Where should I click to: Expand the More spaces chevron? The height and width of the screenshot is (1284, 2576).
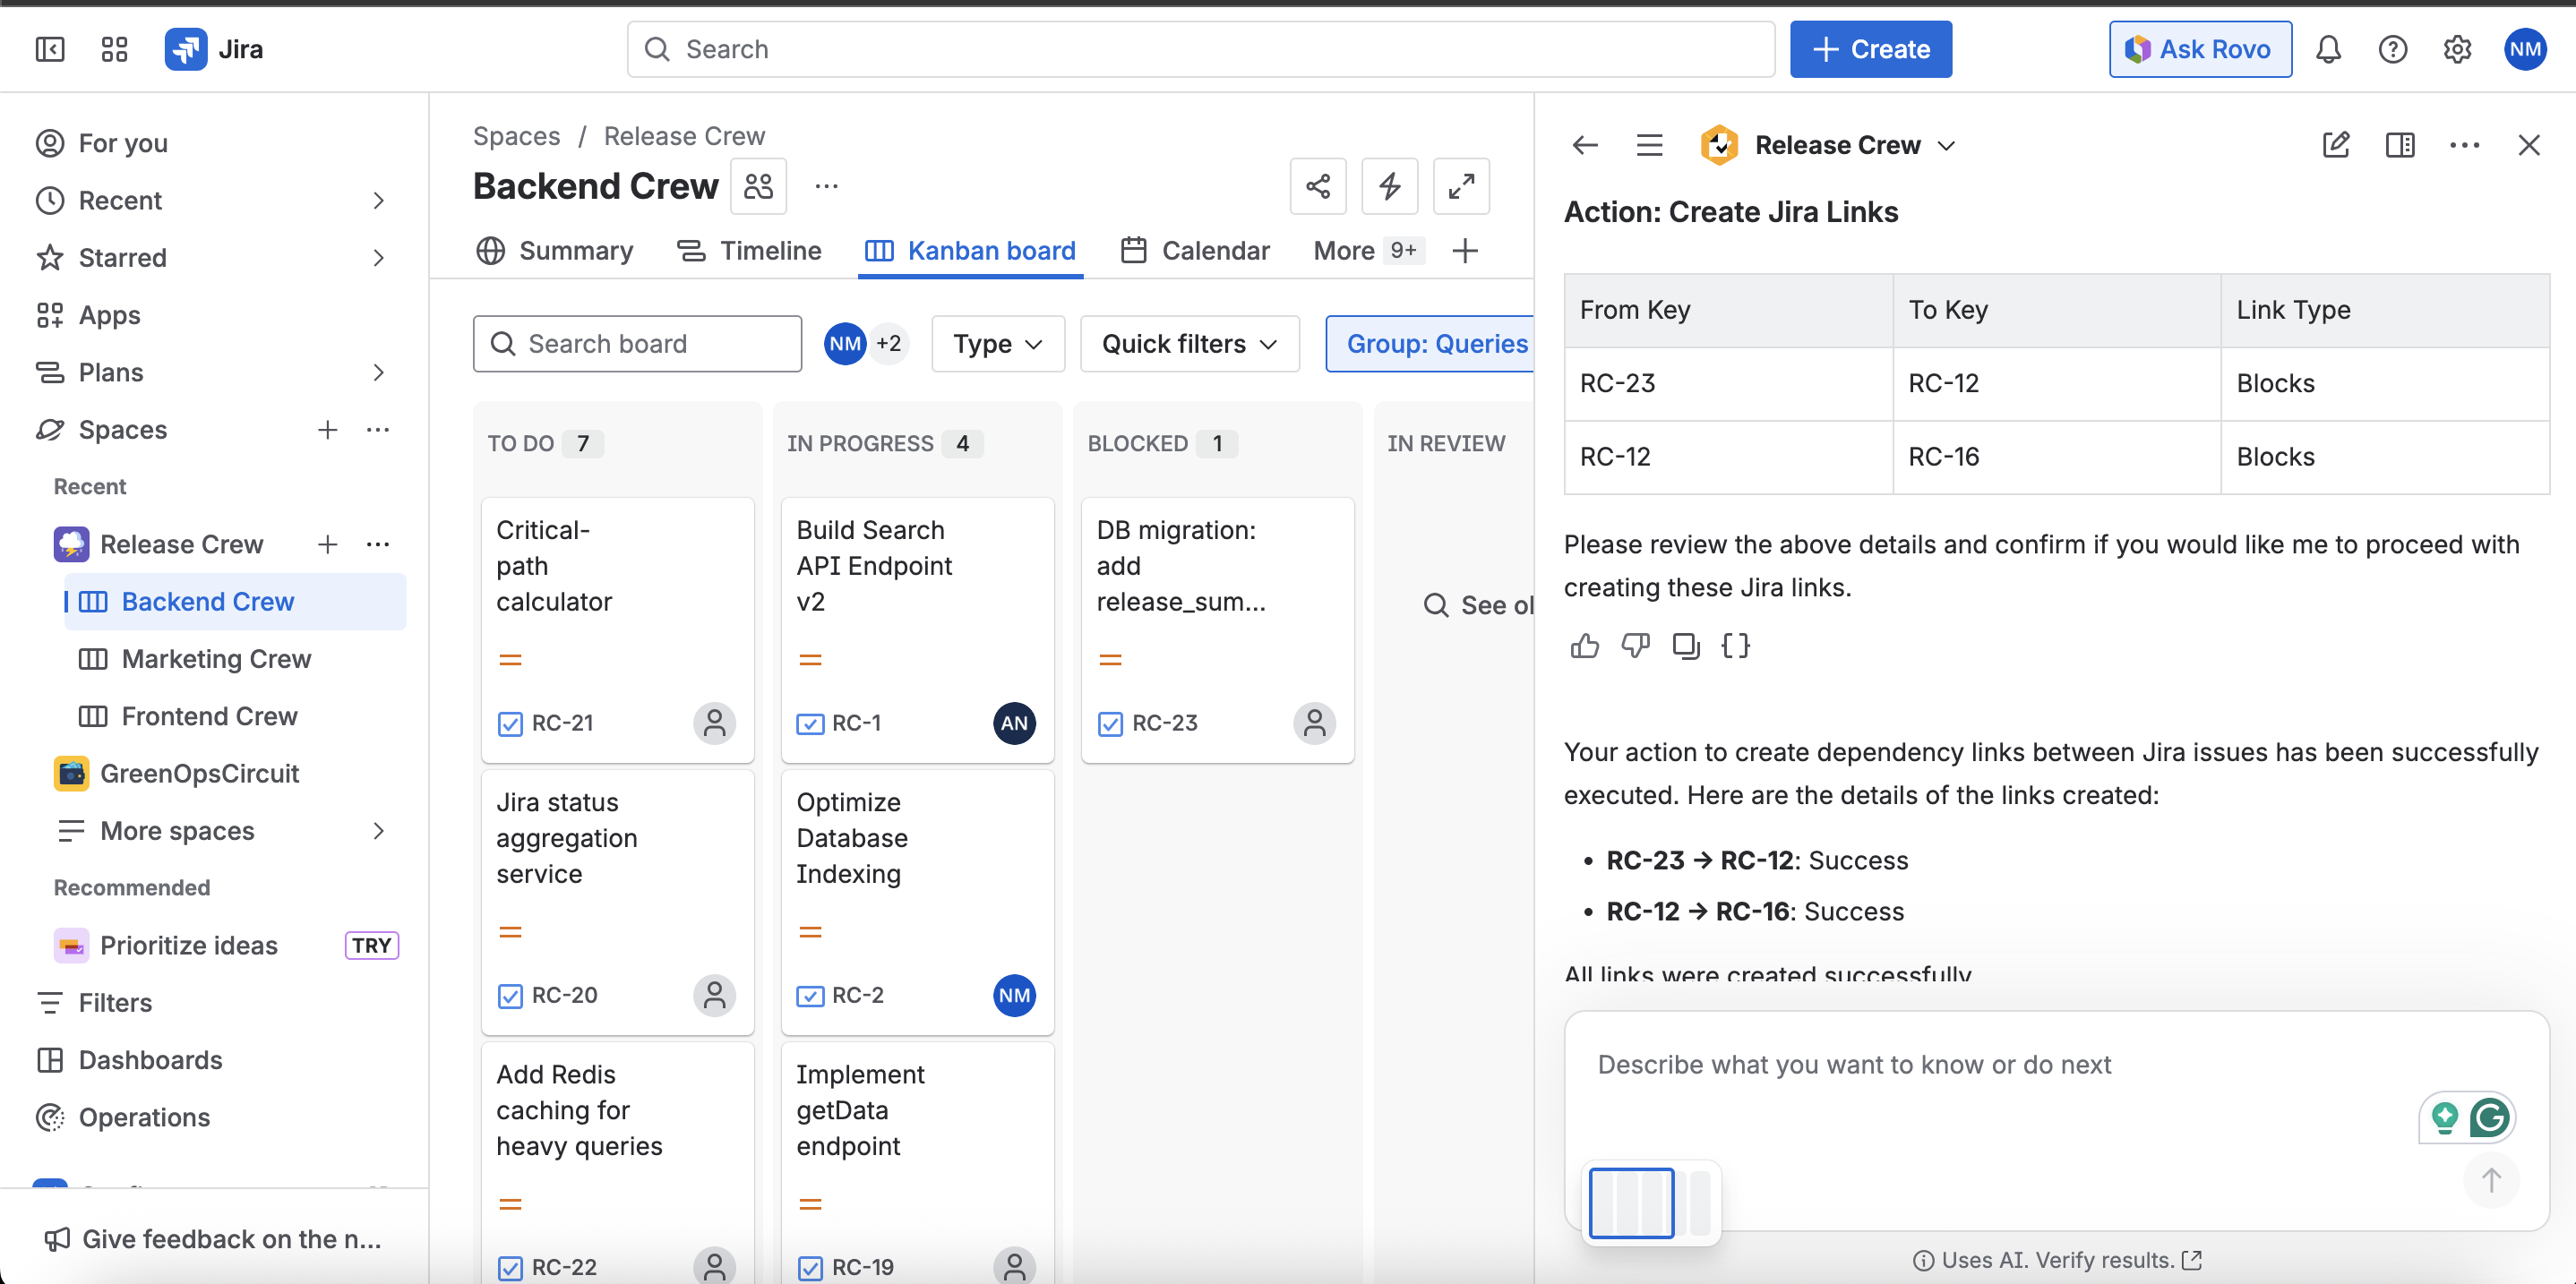[378, 831]
